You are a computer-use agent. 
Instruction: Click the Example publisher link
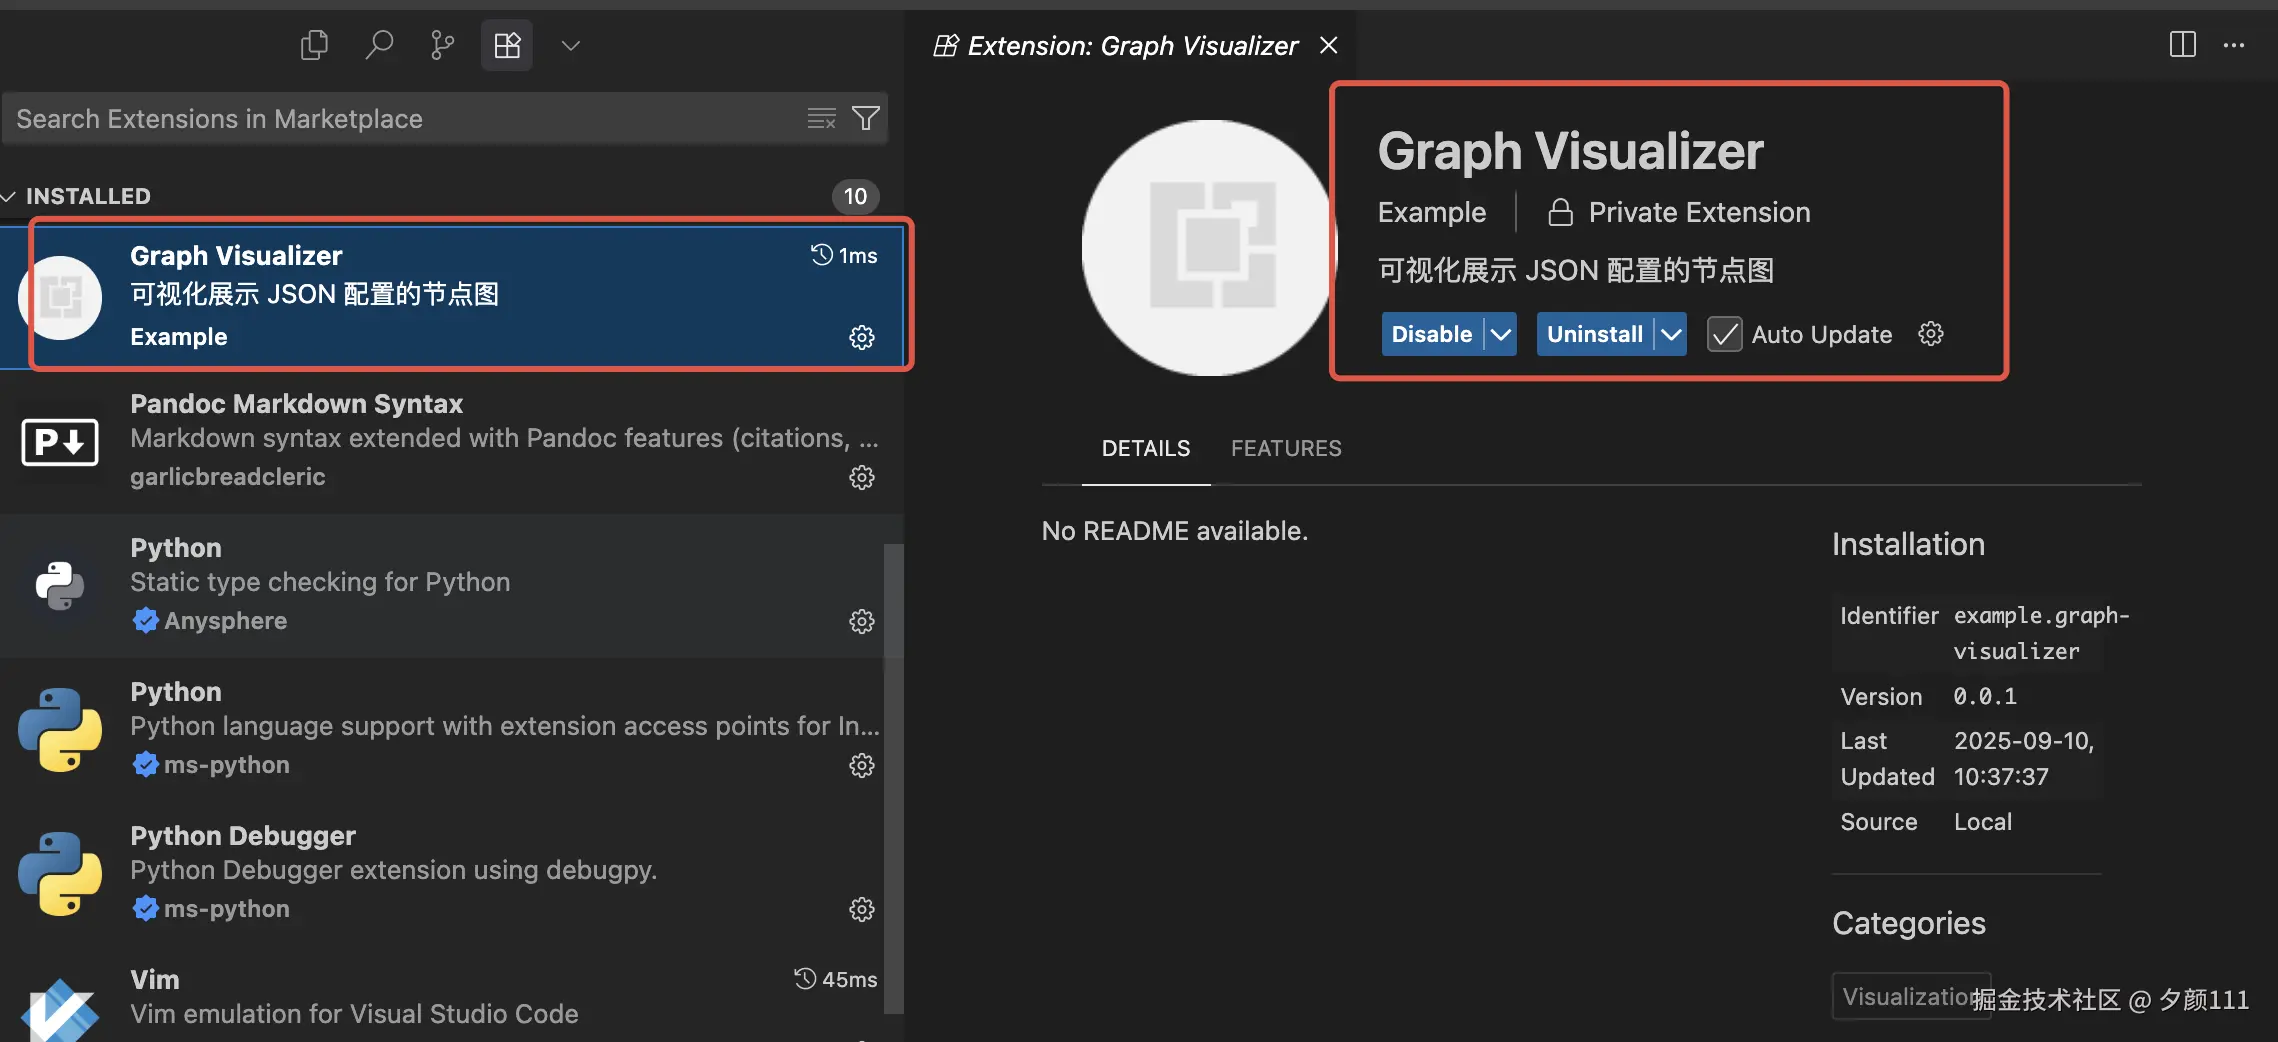[x=1432, y=212]
